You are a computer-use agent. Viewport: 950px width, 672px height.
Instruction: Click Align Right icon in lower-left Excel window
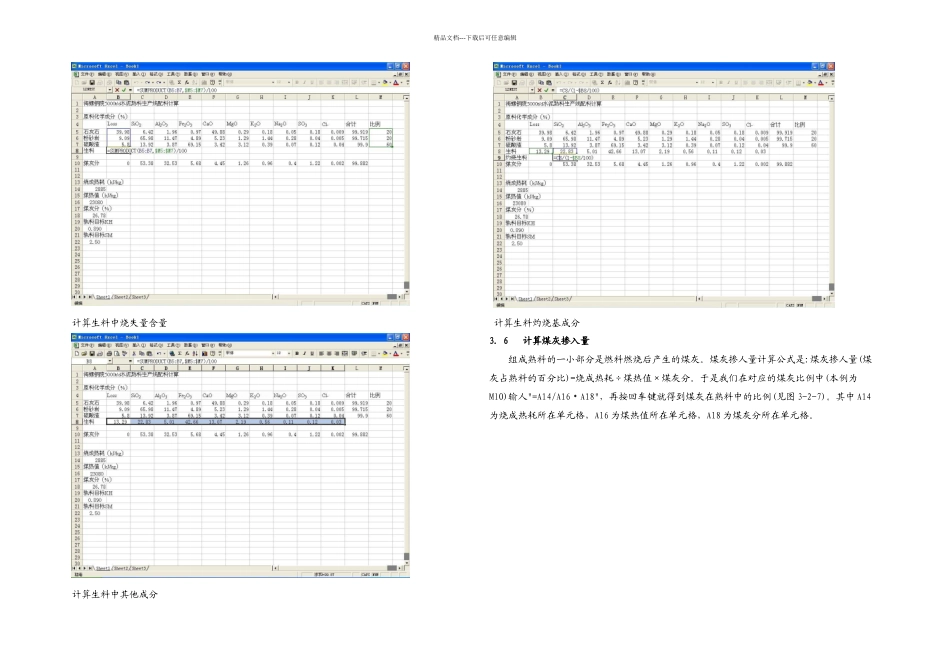point(337,353)
